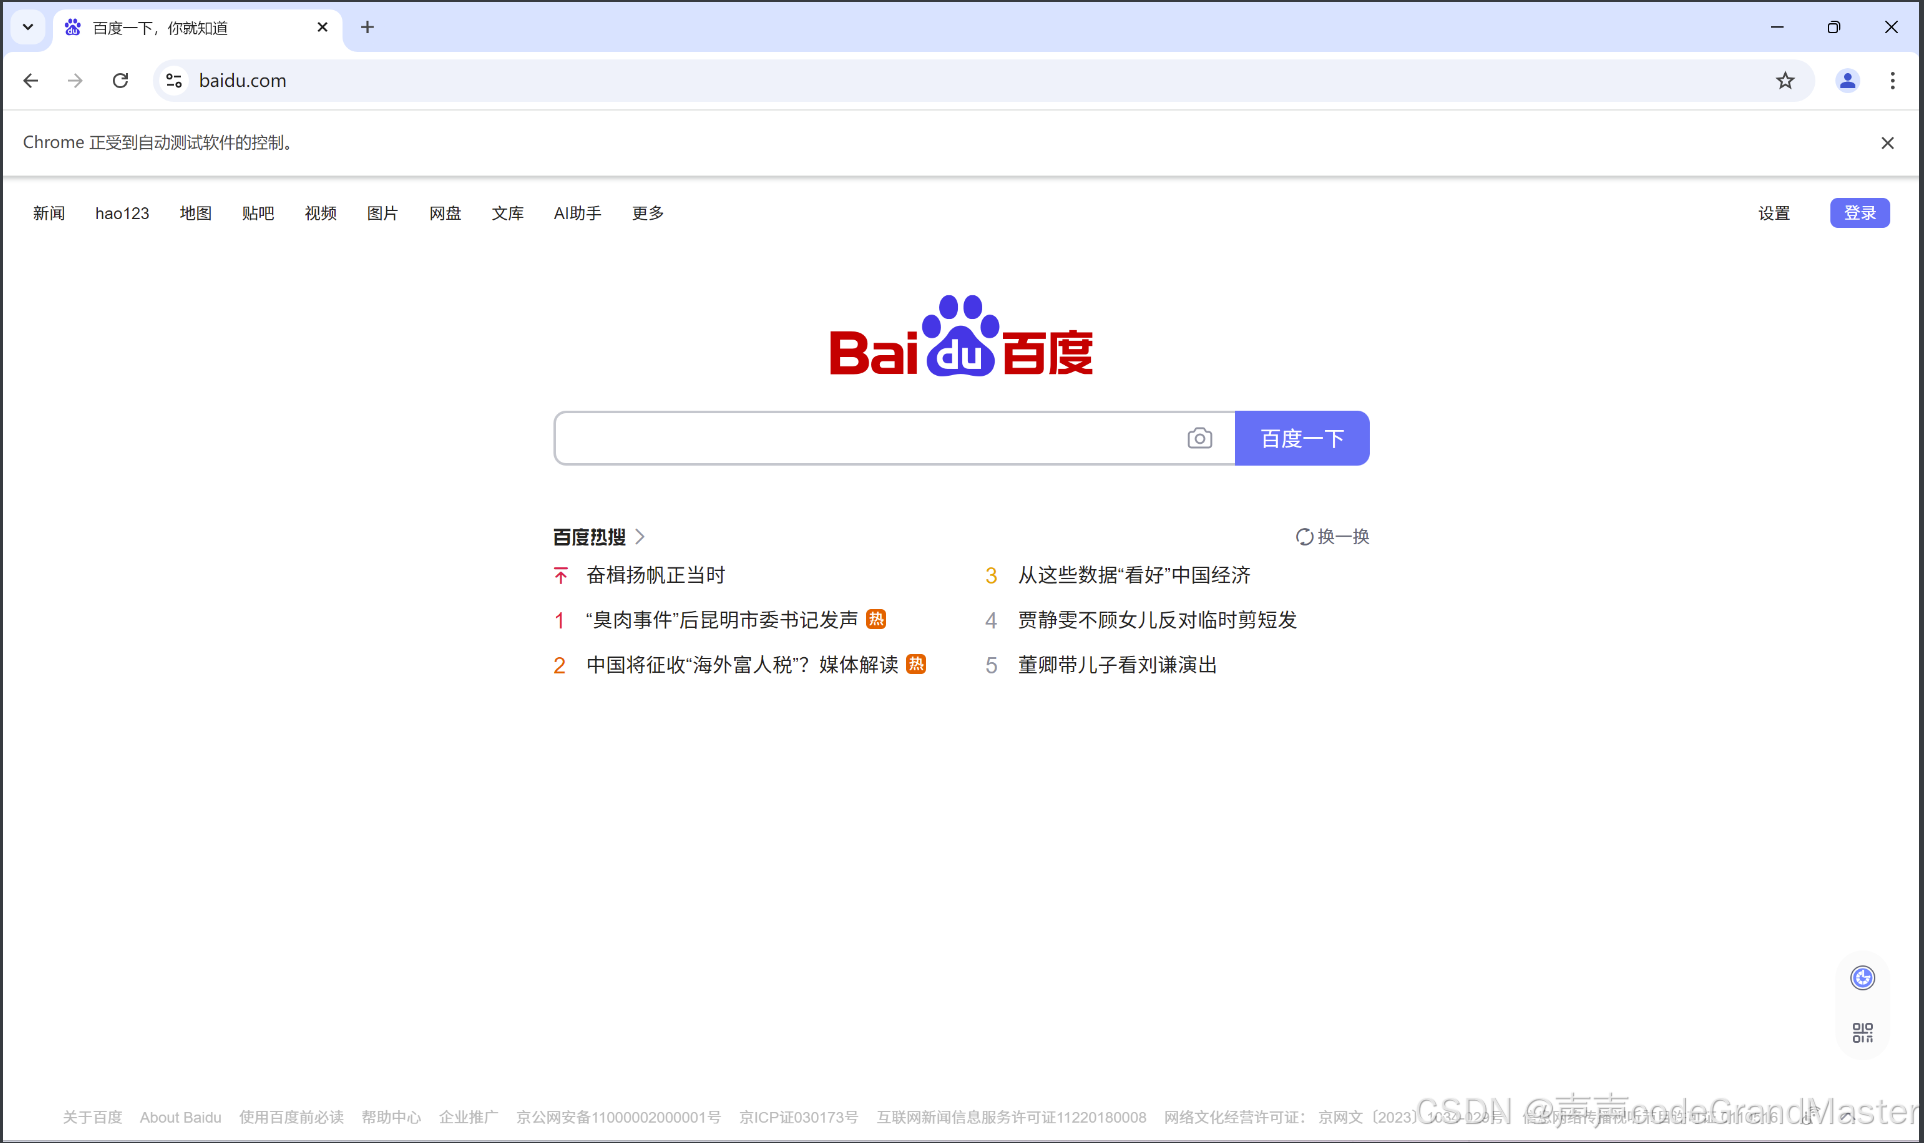Open hot search 贾静雯不顾女儿反对临时剪短发
The width and height of the screenshot is (1924, 1143).
(x=1157, y=620)
